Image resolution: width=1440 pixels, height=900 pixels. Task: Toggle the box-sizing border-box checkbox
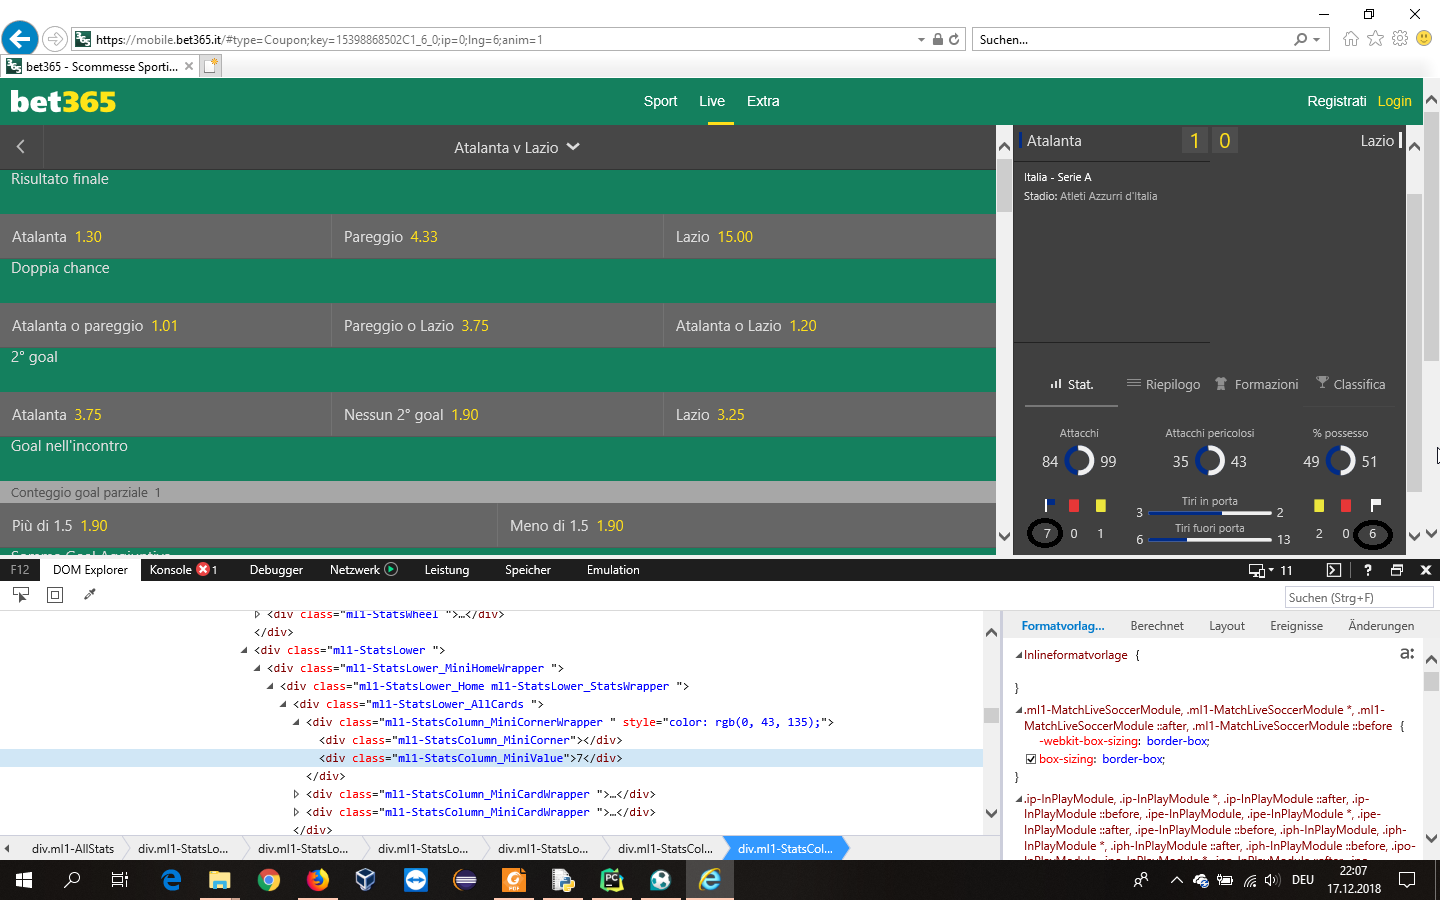pos(1031,759)
